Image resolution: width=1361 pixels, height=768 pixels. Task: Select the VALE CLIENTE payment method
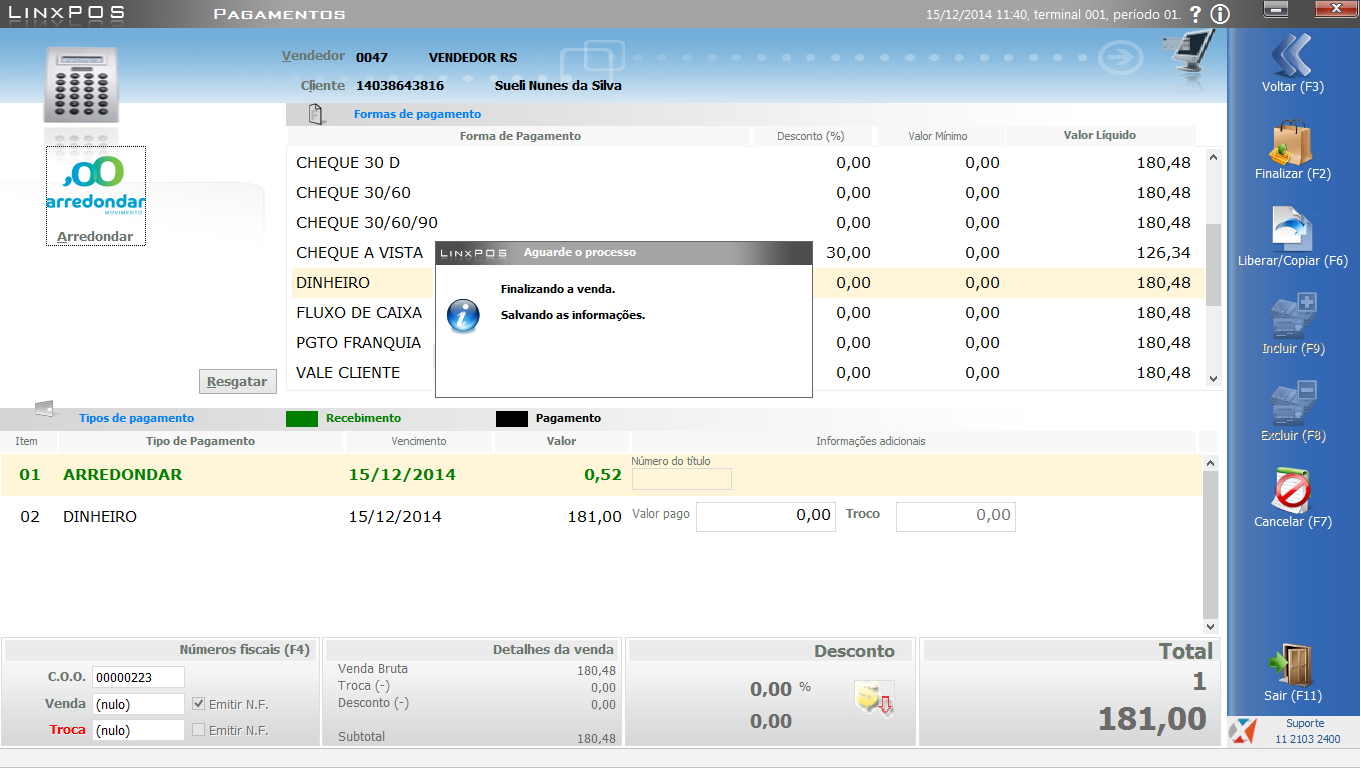pos(348,373)
